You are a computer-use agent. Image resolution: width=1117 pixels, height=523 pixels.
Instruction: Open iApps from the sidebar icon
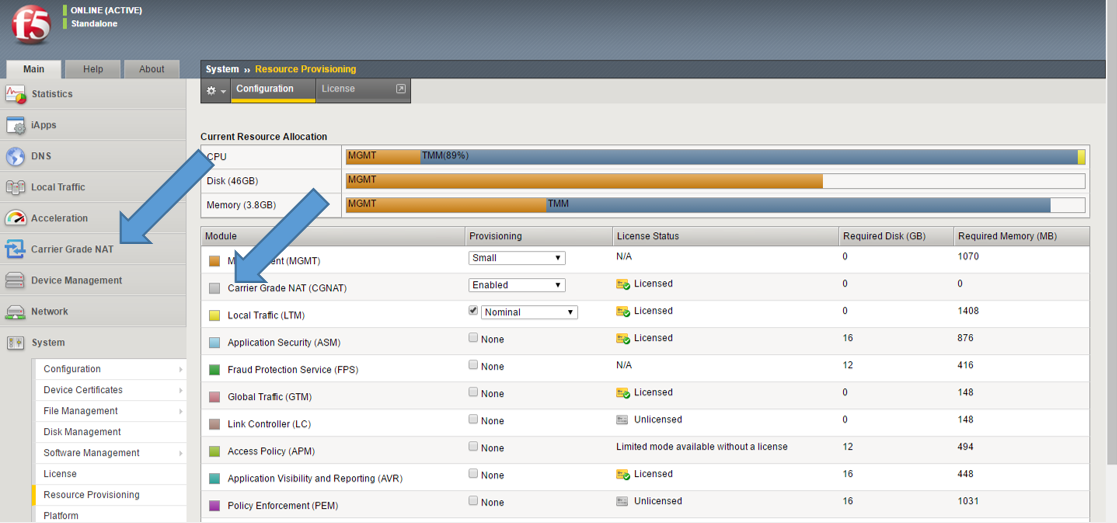15,125
